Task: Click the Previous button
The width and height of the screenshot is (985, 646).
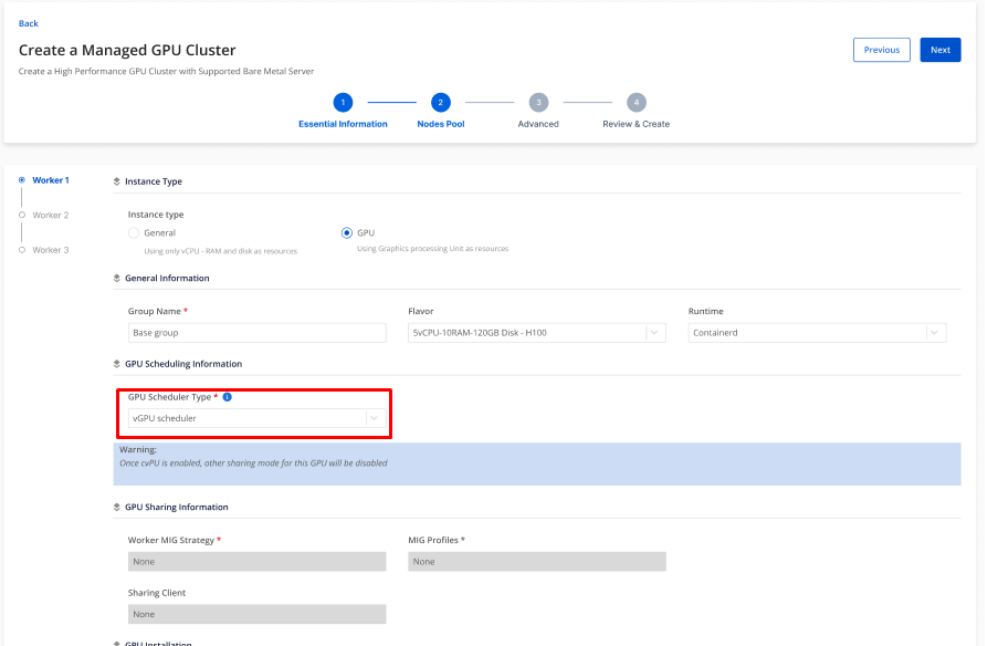Action: click(881, 50)
